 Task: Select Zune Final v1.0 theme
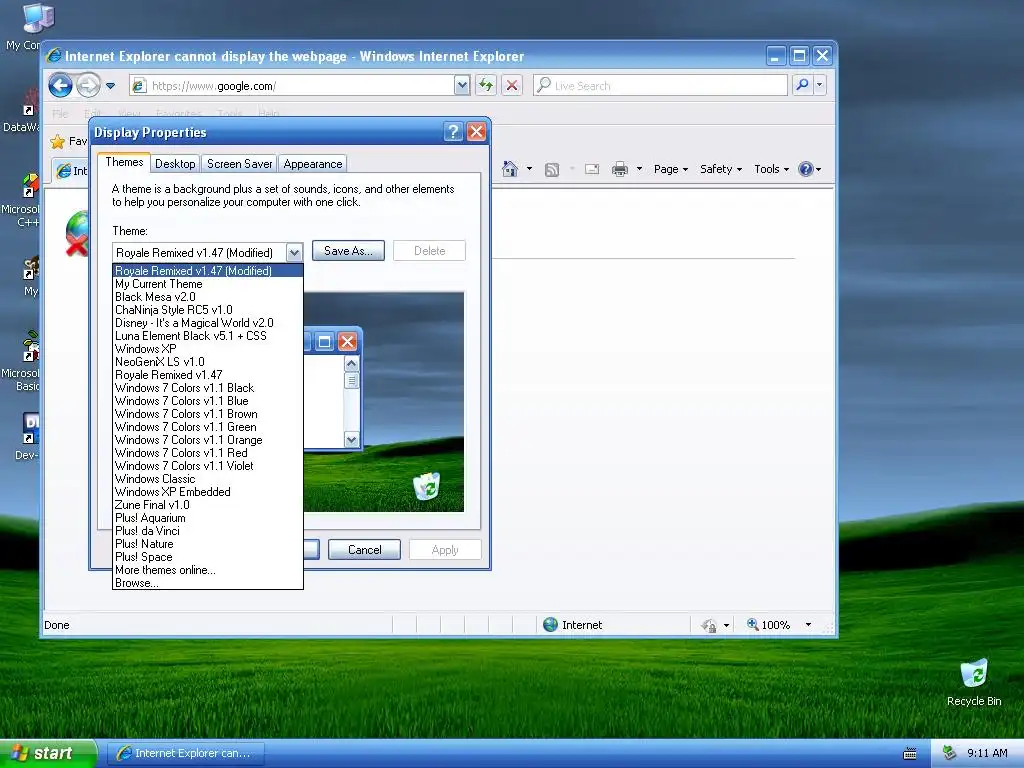[x=208, y=505]
